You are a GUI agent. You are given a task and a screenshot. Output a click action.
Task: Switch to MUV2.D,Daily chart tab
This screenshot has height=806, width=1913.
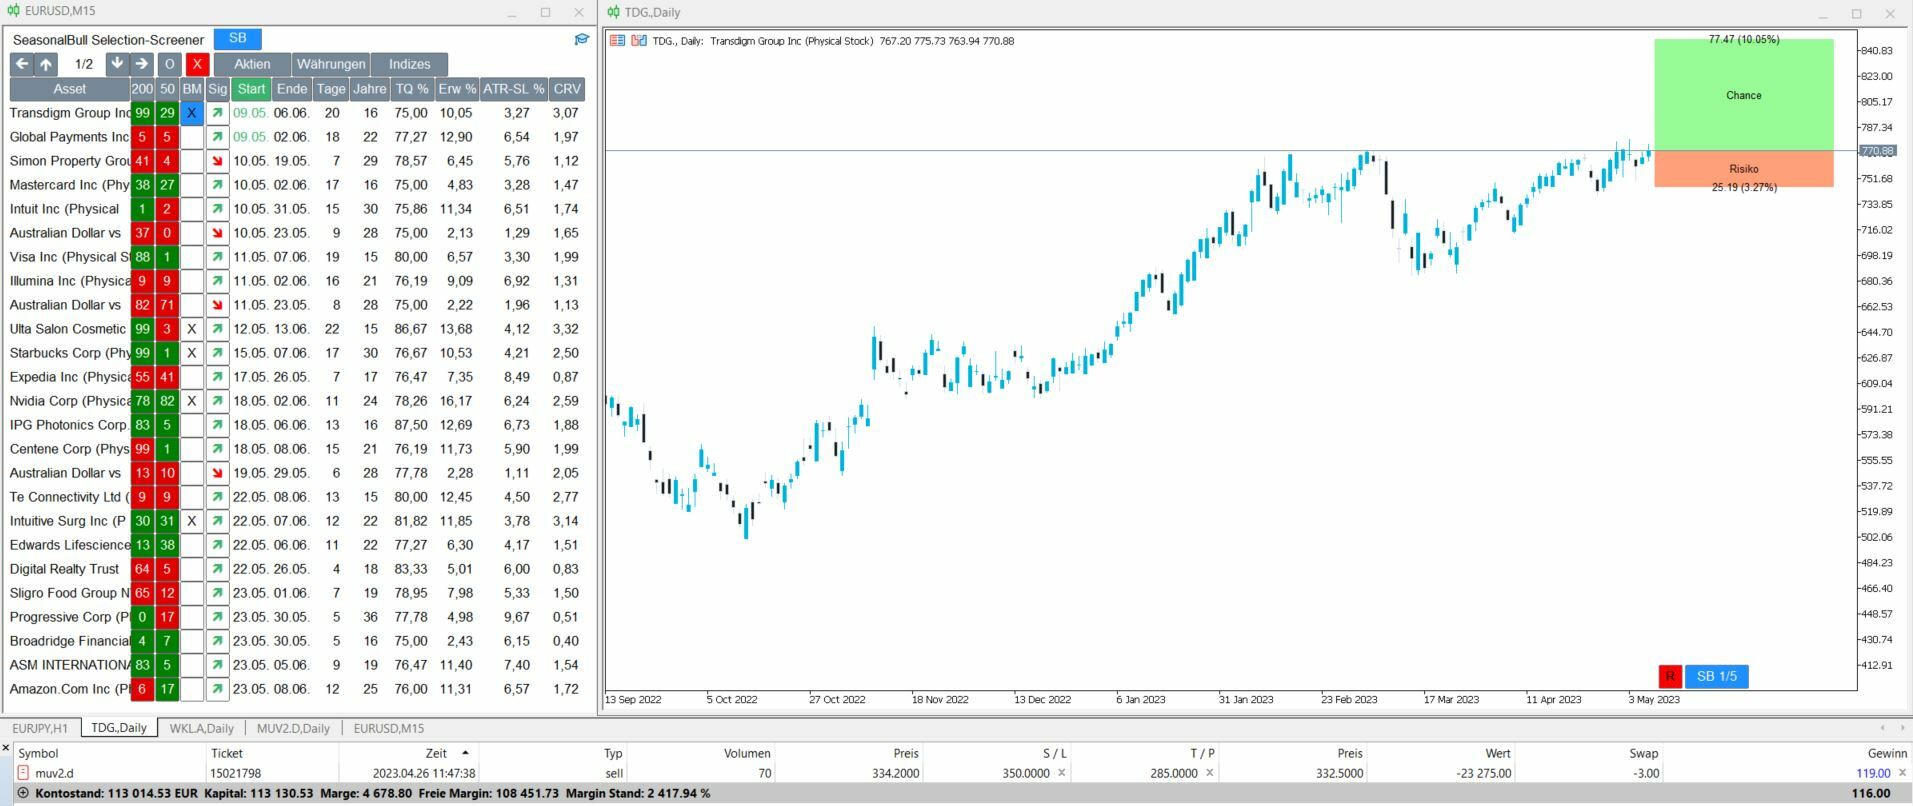pyautogui.click(x=293, y=728)
